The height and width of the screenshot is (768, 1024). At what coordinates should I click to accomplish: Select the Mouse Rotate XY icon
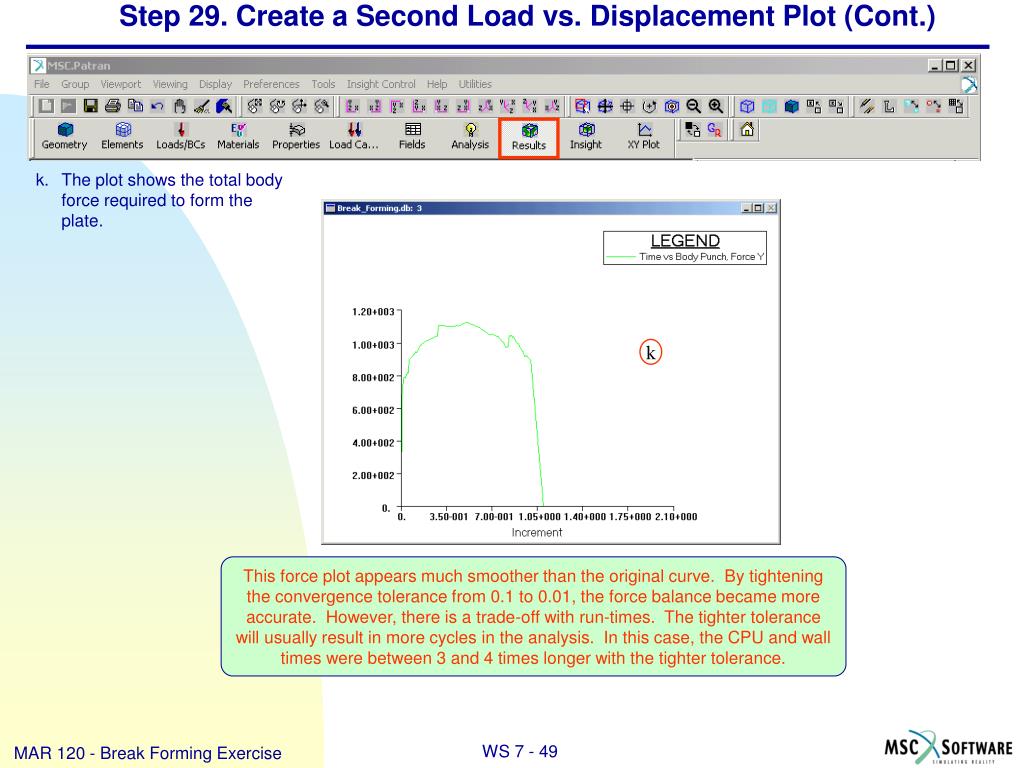click(x=255, y=106)
